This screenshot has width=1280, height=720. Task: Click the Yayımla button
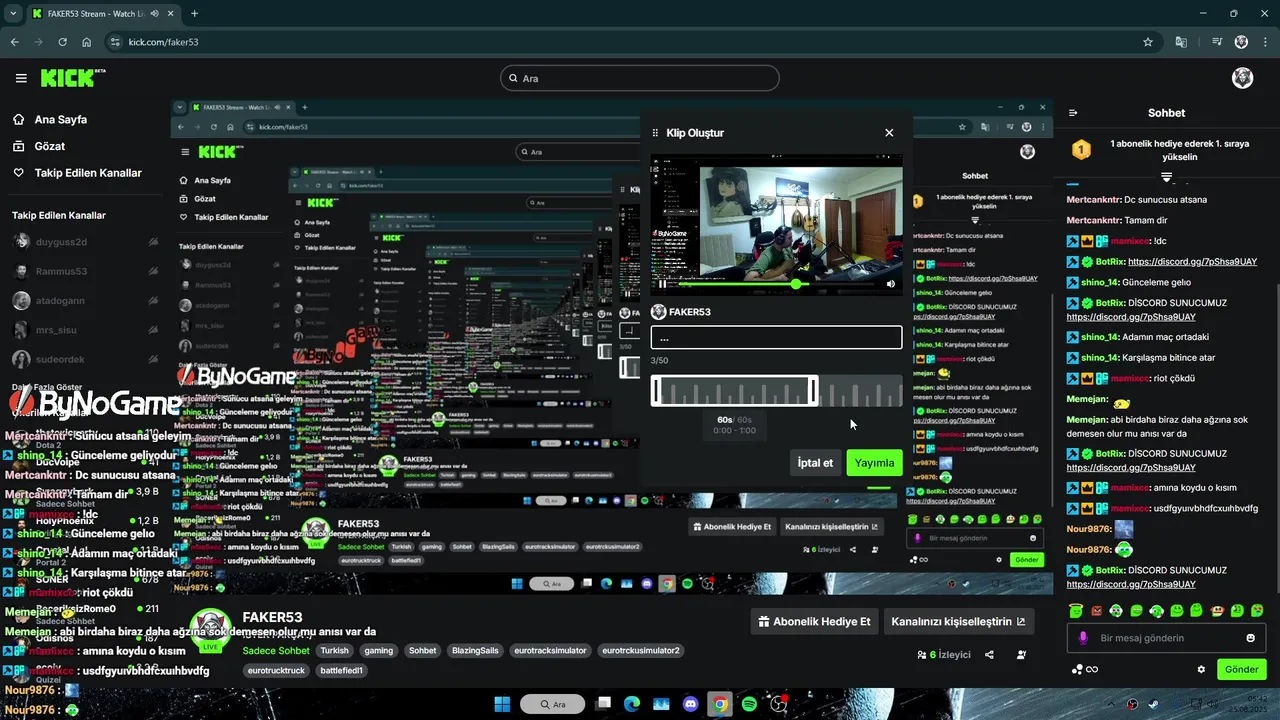(874, 463)
